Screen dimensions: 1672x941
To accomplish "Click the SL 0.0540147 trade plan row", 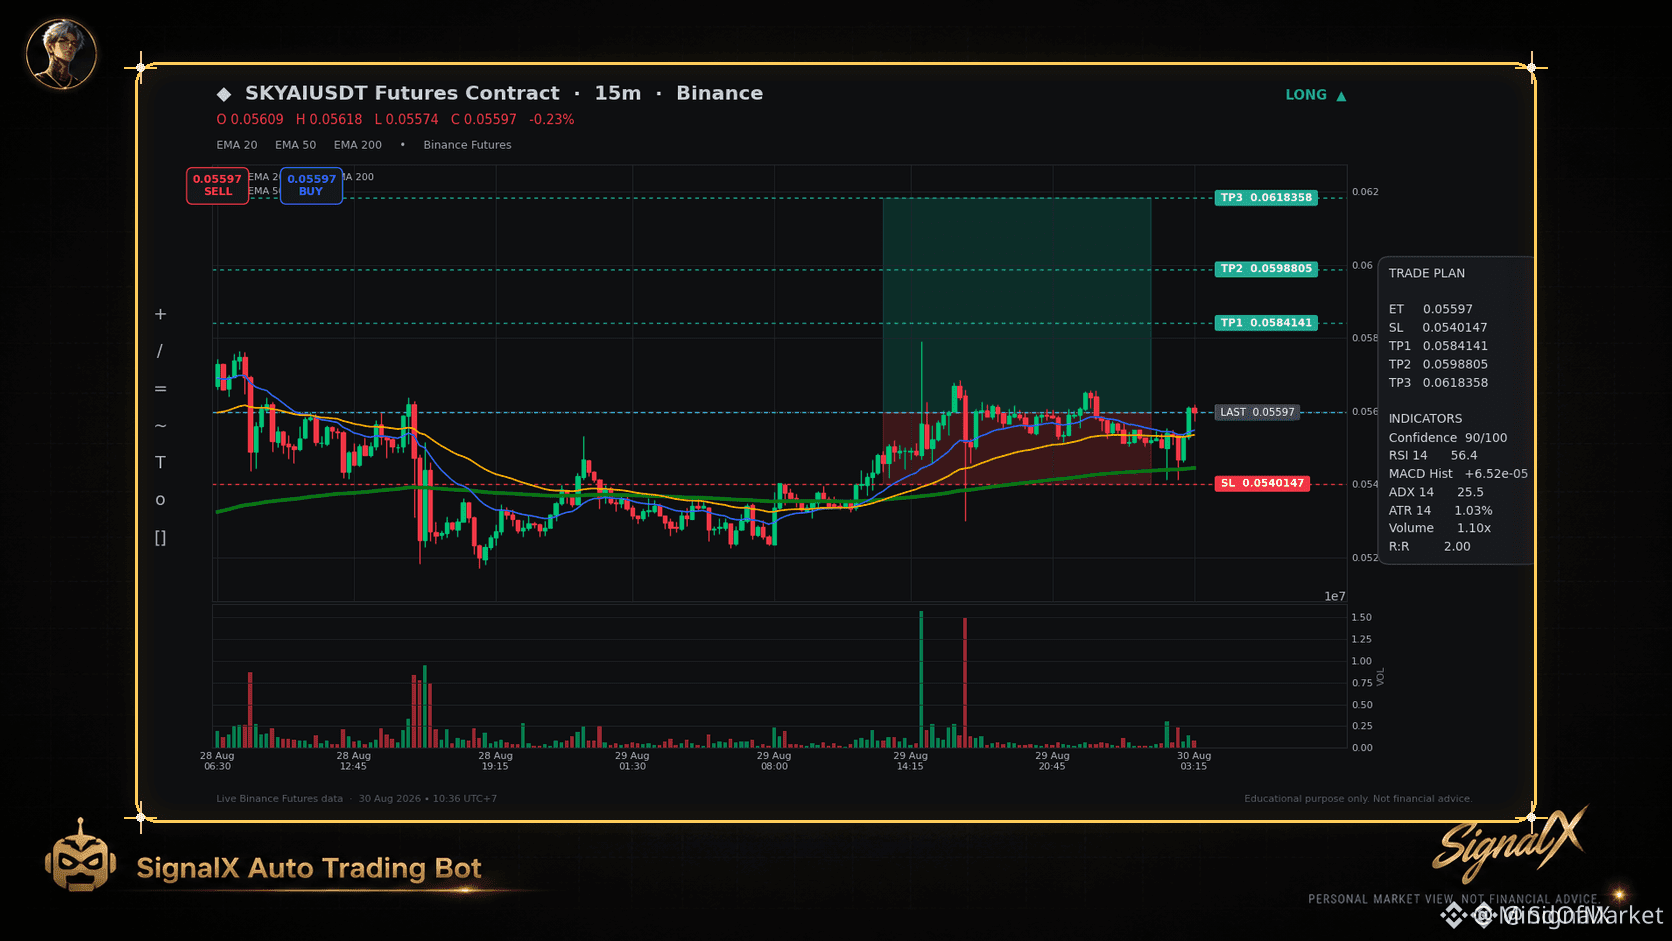I will [x=1438, y=328].
